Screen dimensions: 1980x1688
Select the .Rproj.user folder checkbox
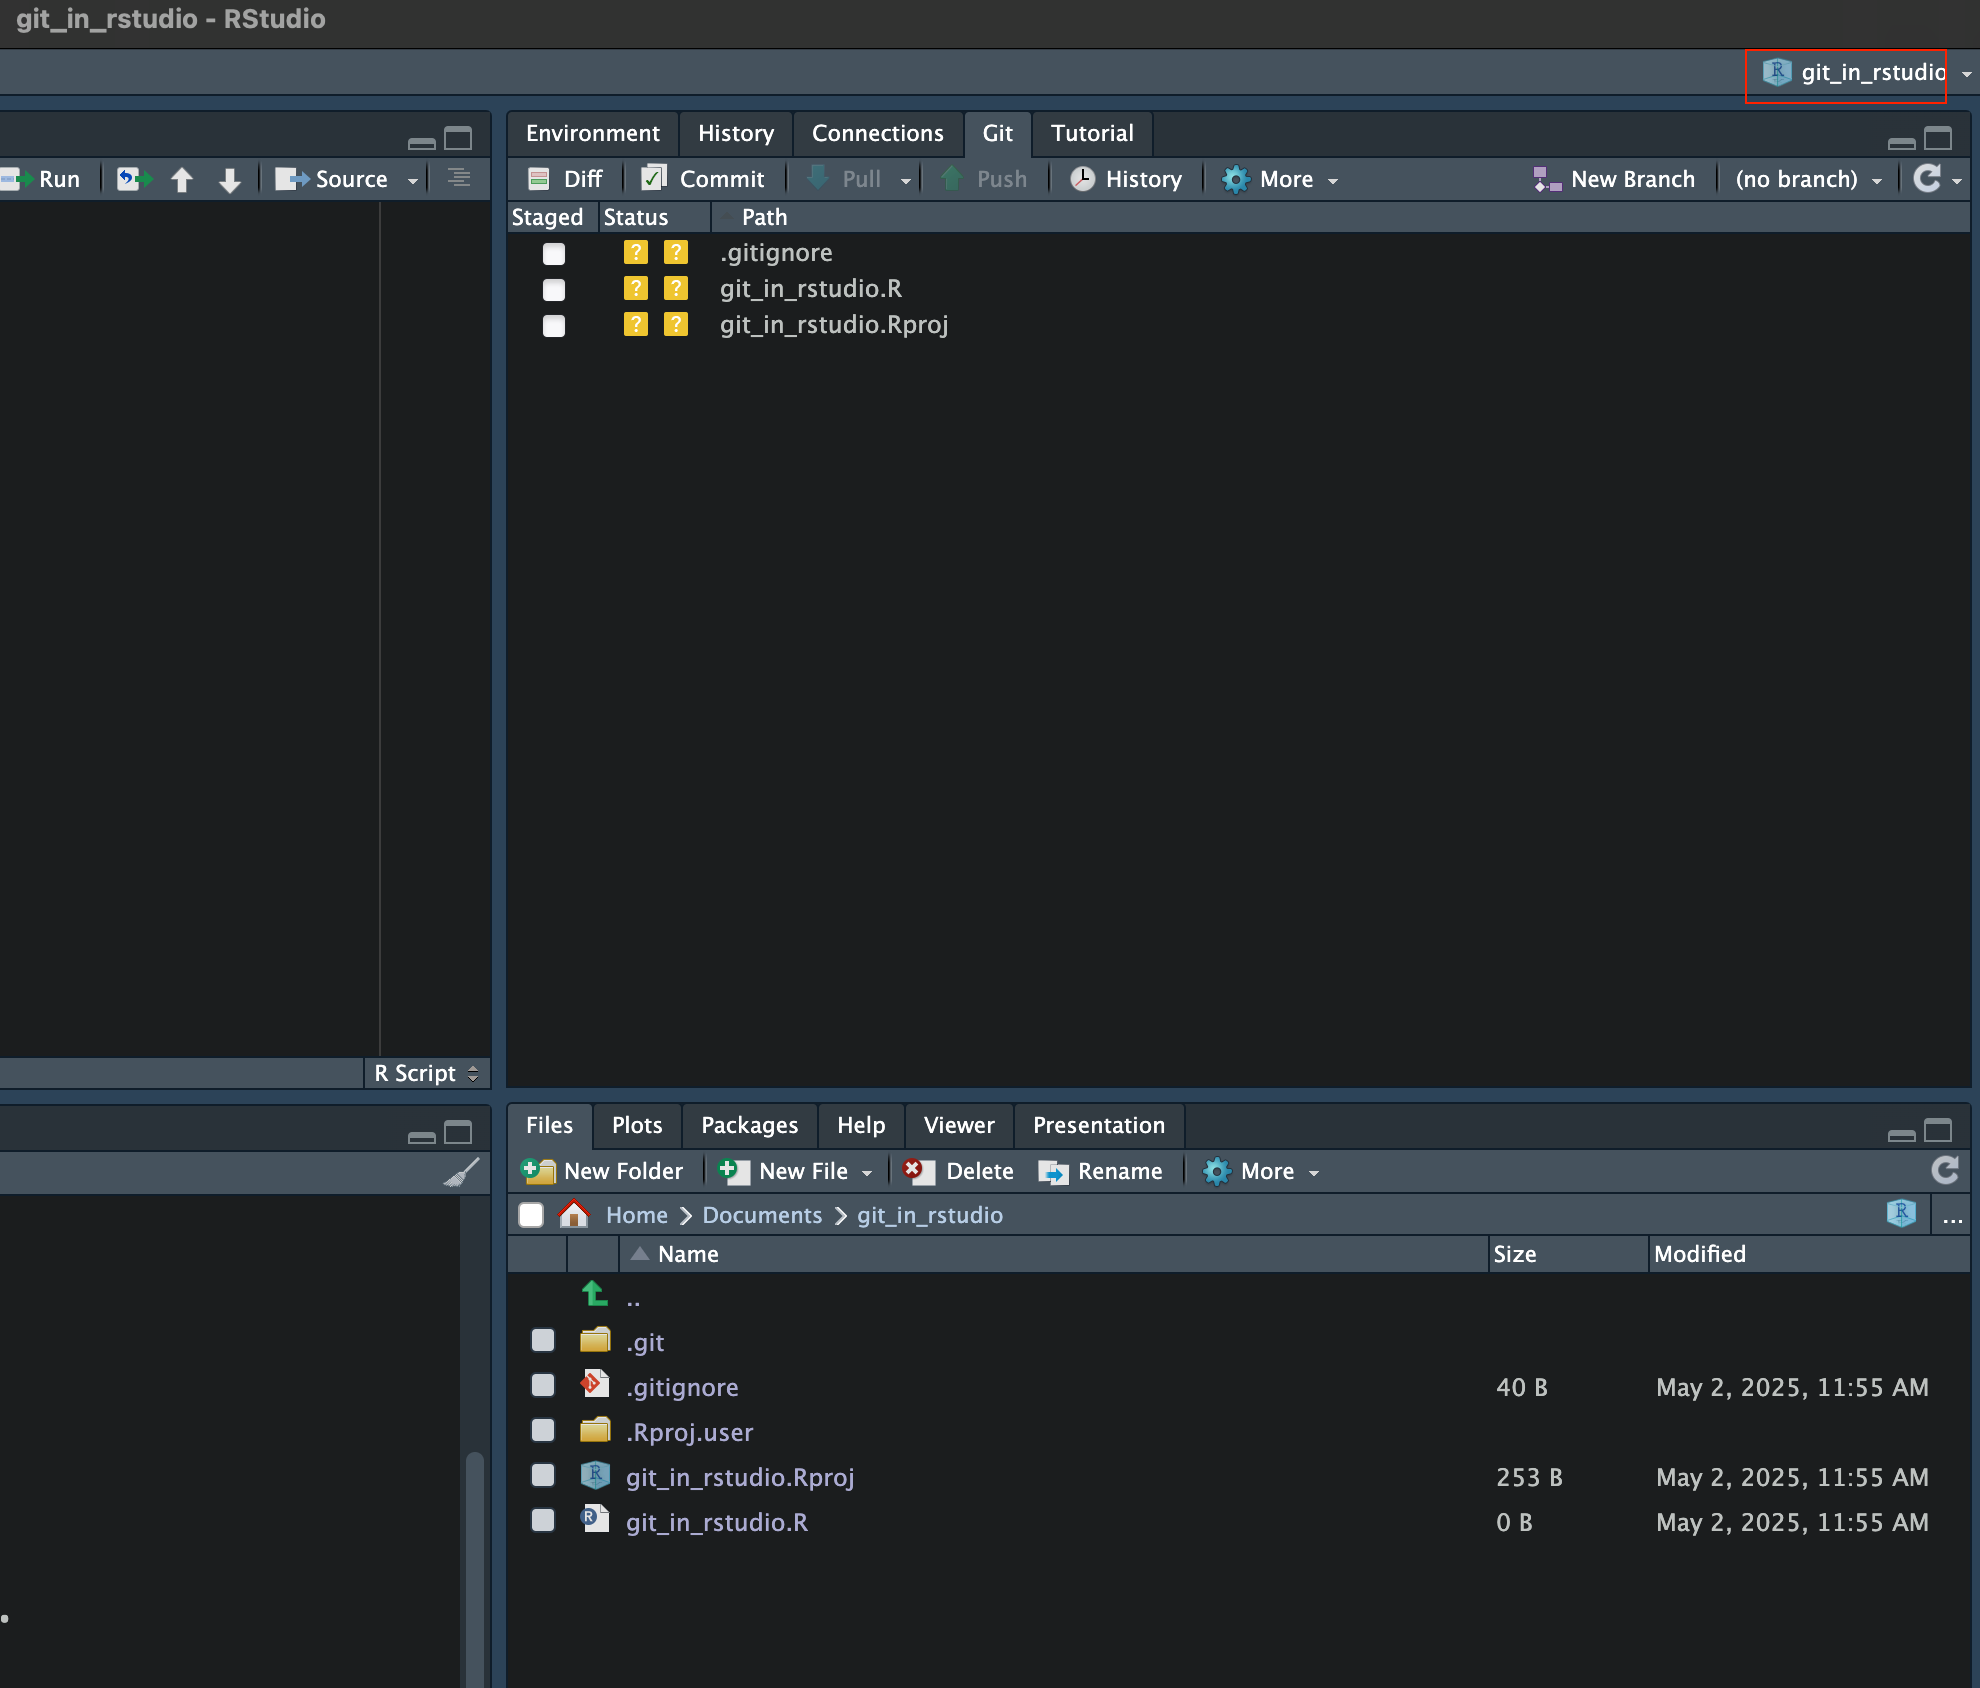tap(543, 1431)
